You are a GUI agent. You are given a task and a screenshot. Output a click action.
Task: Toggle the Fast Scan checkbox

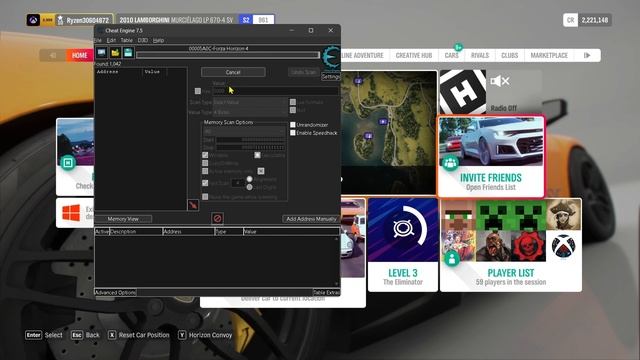pyautogui.click(x=205, y=183)
